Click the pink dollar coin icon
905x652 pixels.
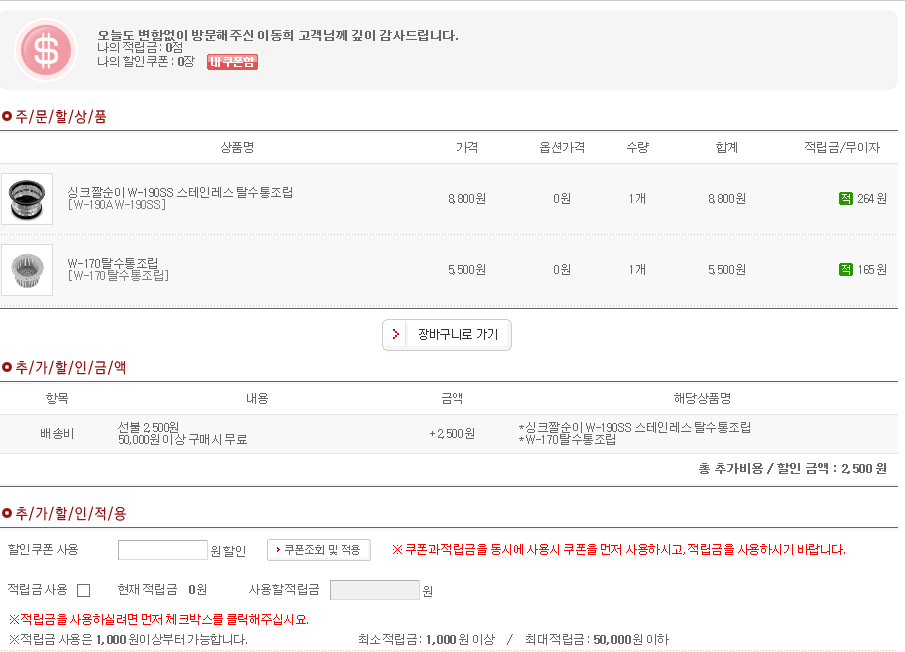pos(45,50)
